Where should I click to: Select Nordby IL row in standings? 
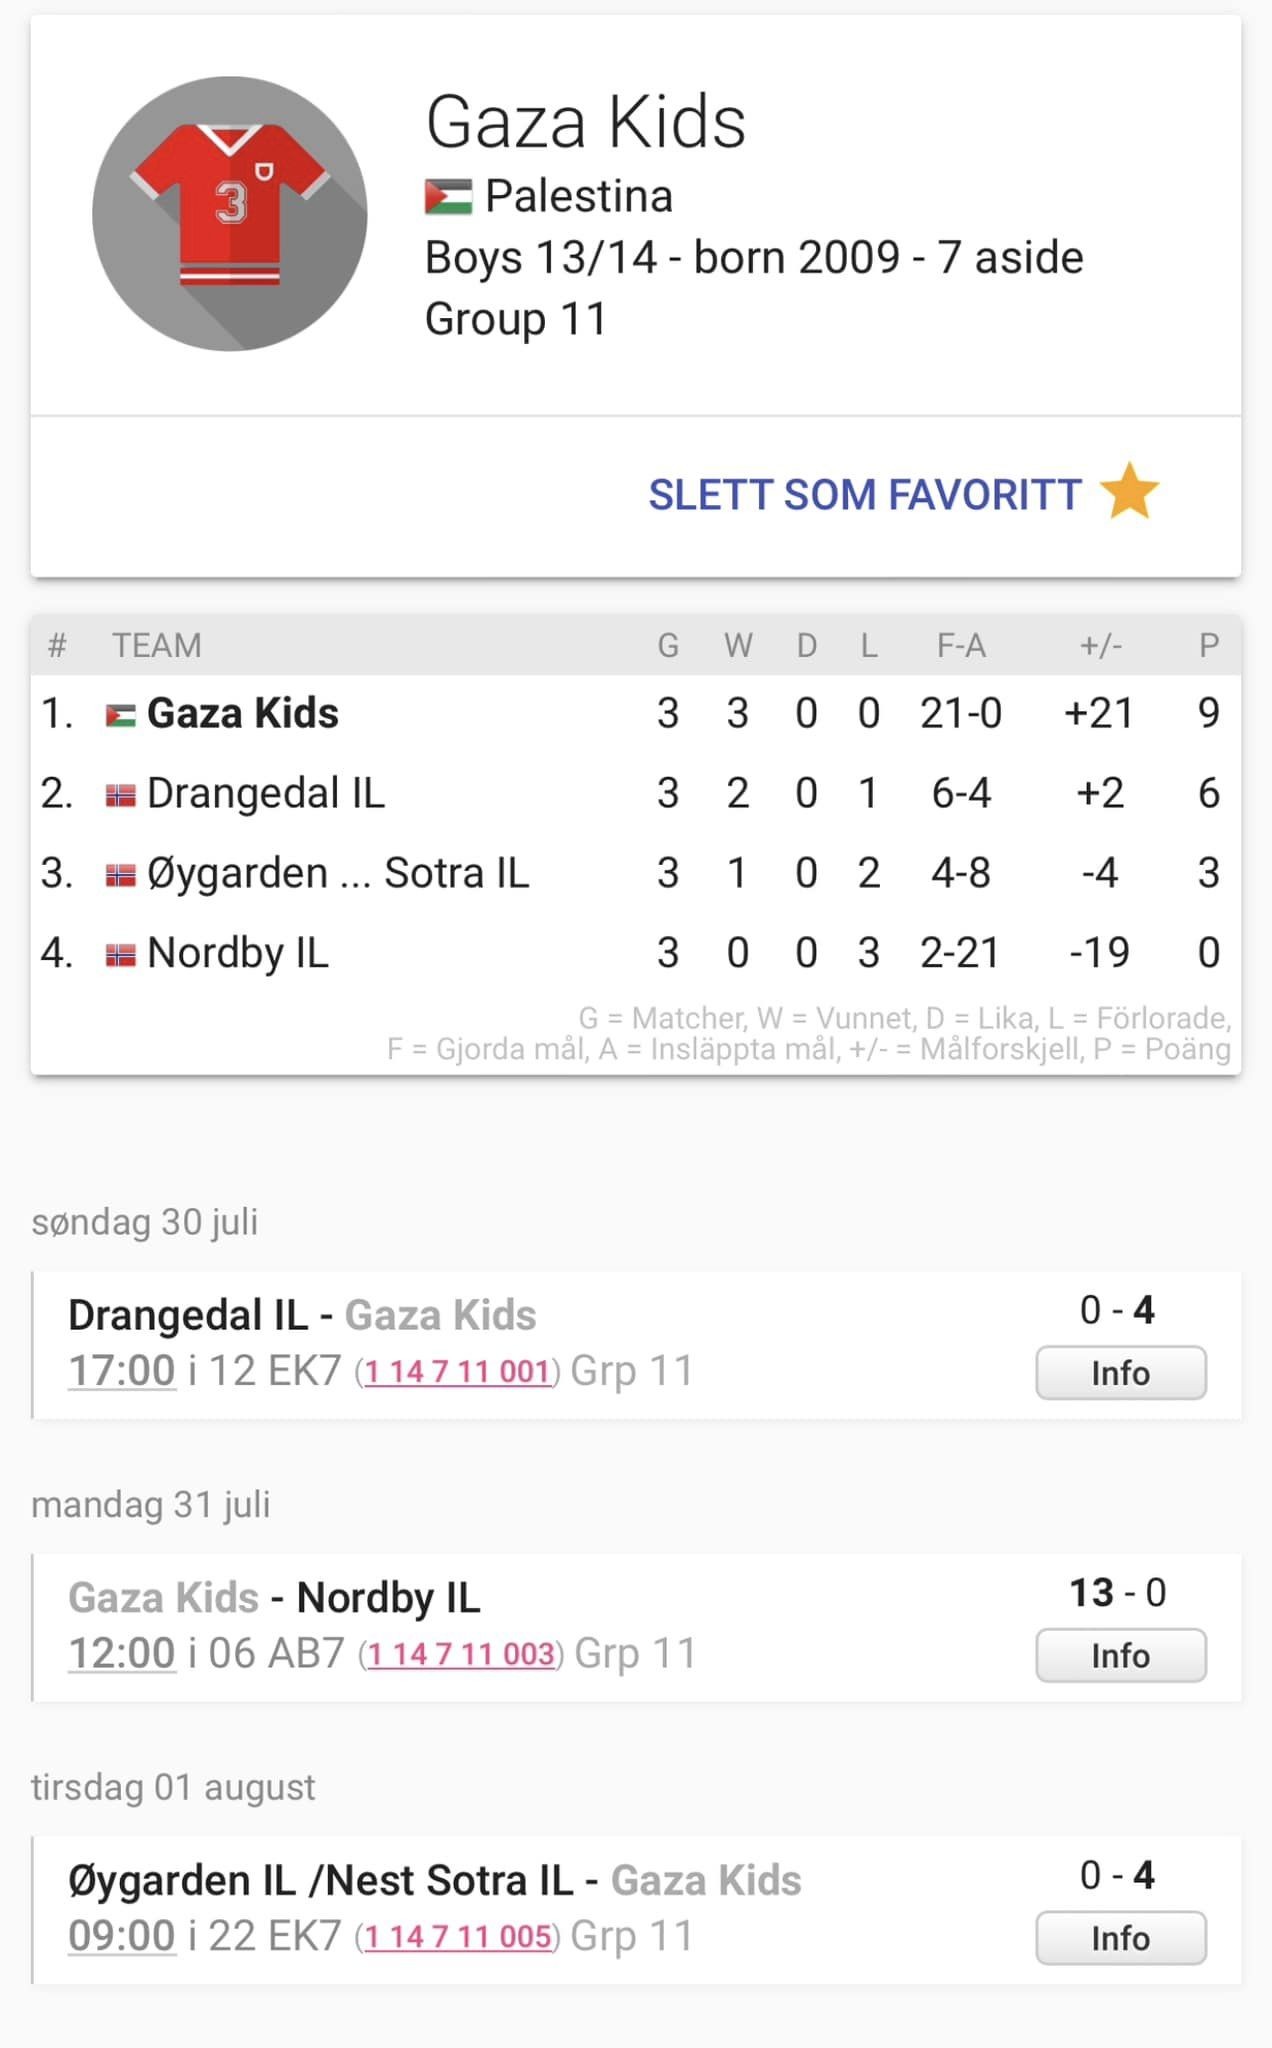[x=237, y=953]
